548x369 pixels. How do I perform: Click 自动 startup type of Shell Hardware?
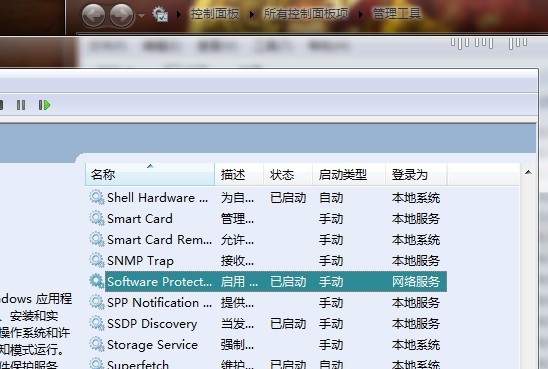pos(331,198)
